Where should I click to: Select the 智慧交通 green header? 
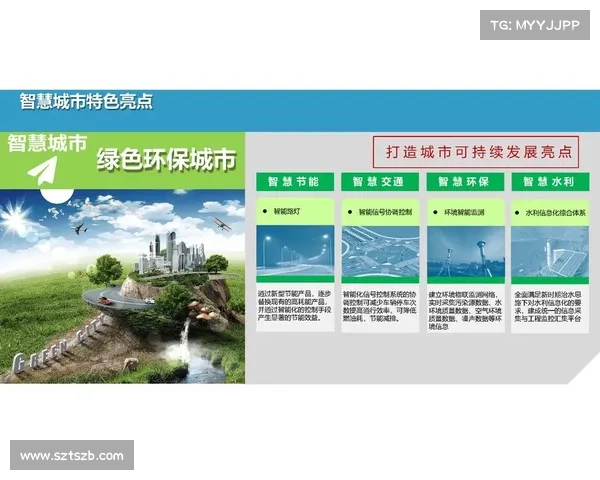coord(380,181)
